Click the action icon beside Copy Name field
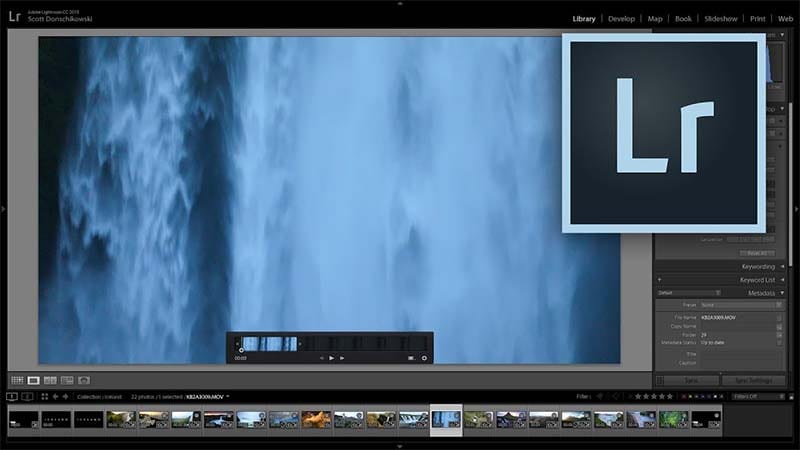The height and width of the screenshot is (450, 800). pyautogui.click(x=779, y=327)
